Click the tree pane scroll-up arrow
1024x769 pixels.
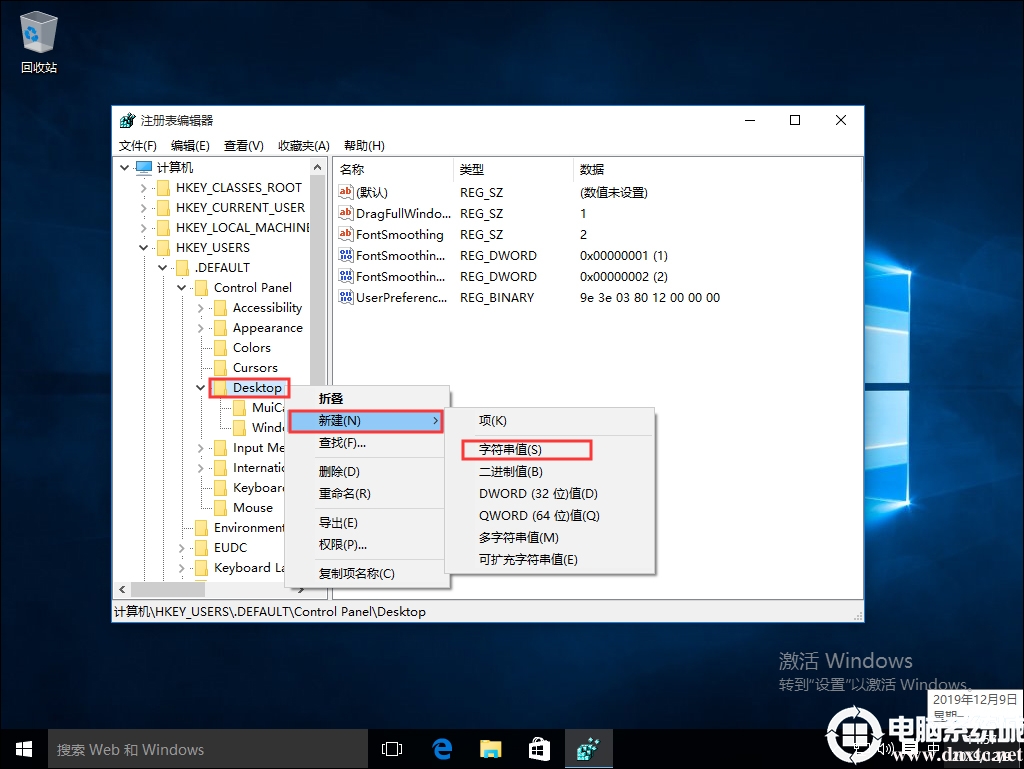point(317,168)
